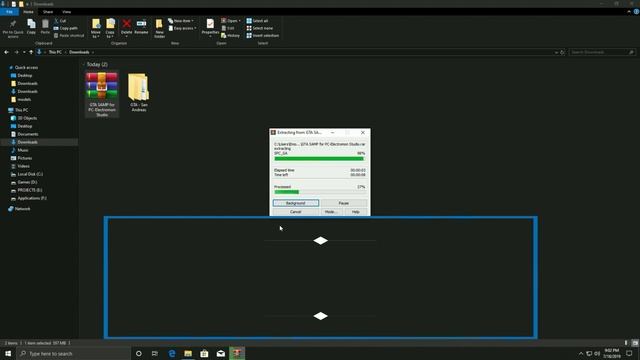
Task: Click Downloads in the address breadcrumb
Action: [79, 52]
